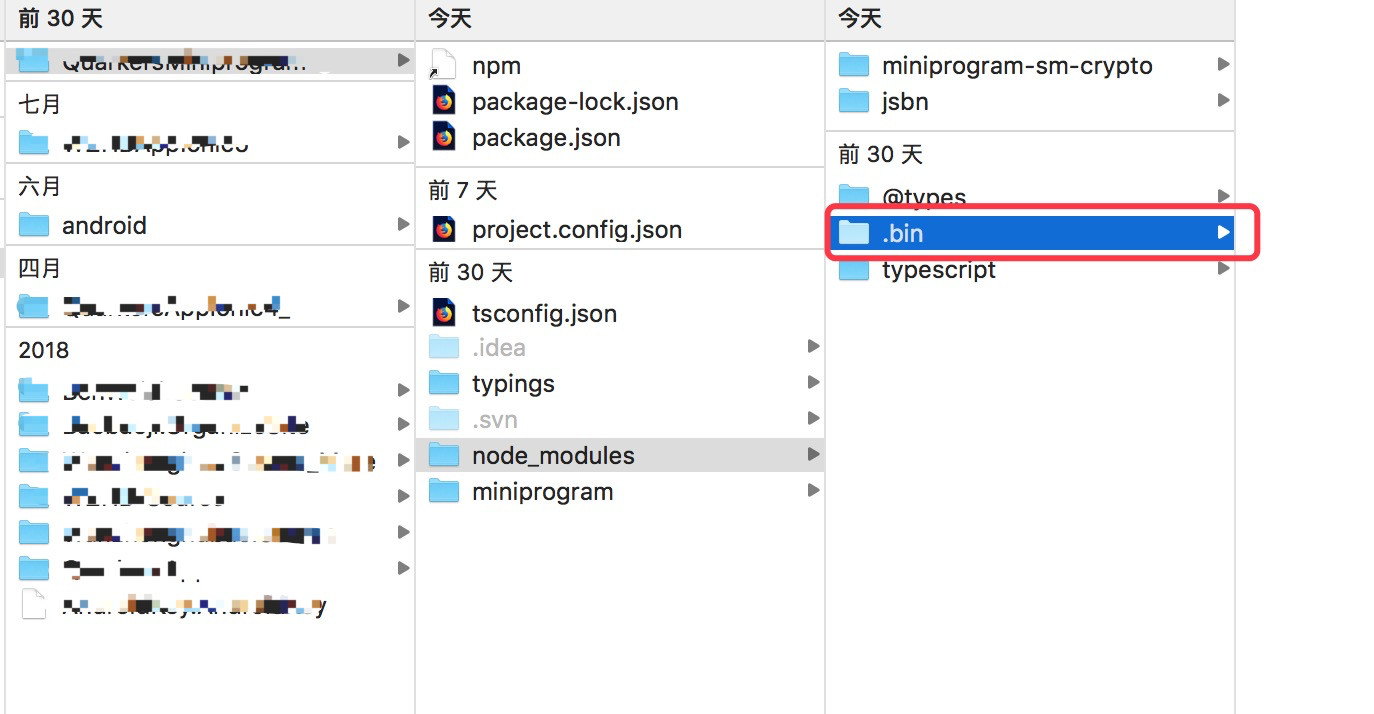Screen dimensions: 1374x714
Task: Click the npm alias file icon
Action: point(442,65)
